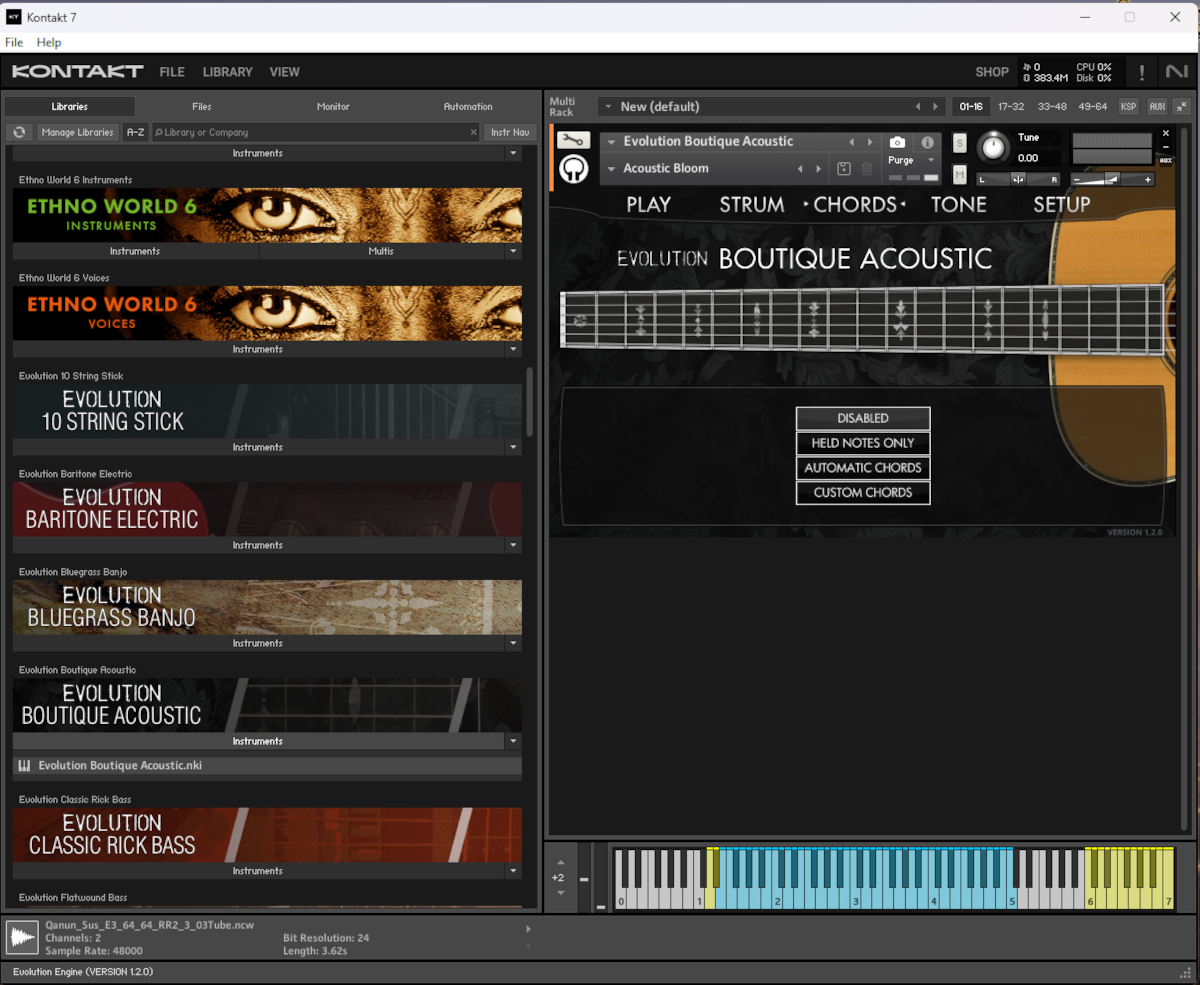Image resolution: width=1200 pixels, height=985 pixels.
Task: Click the instrument volume slider
Action: [x=1111, y=179]
